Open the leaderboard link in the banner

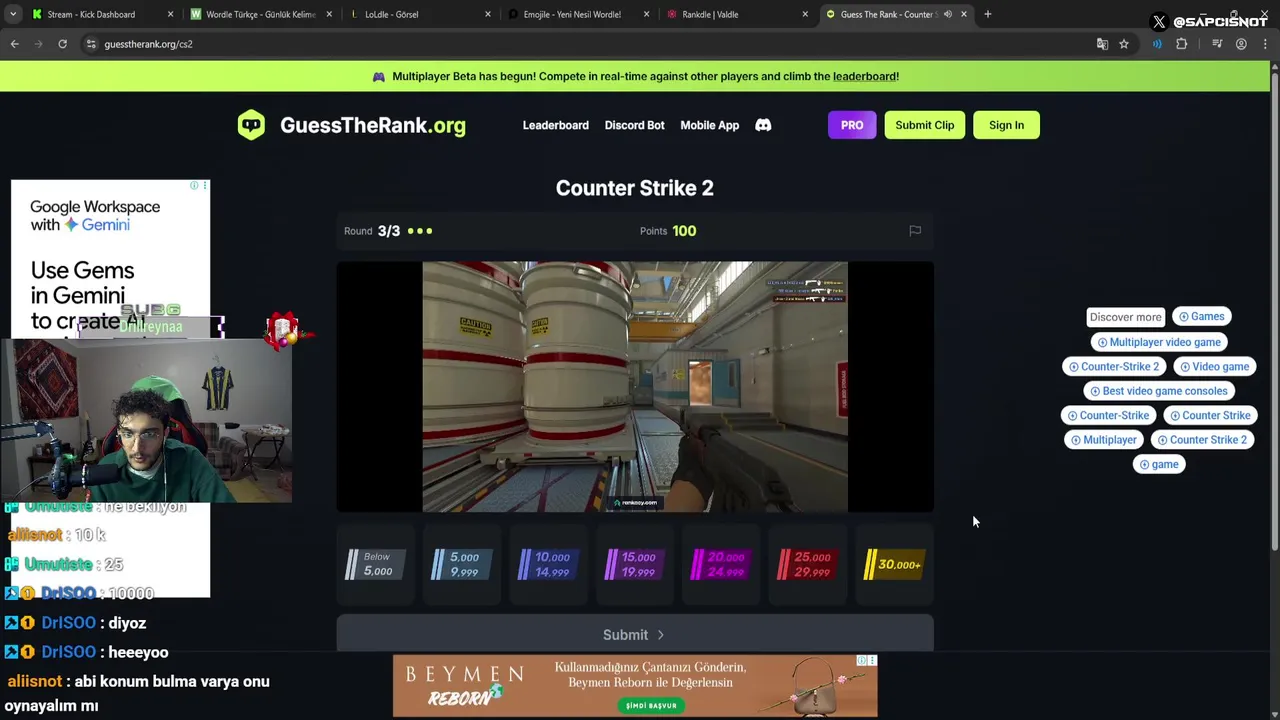(x=864, y=76)
